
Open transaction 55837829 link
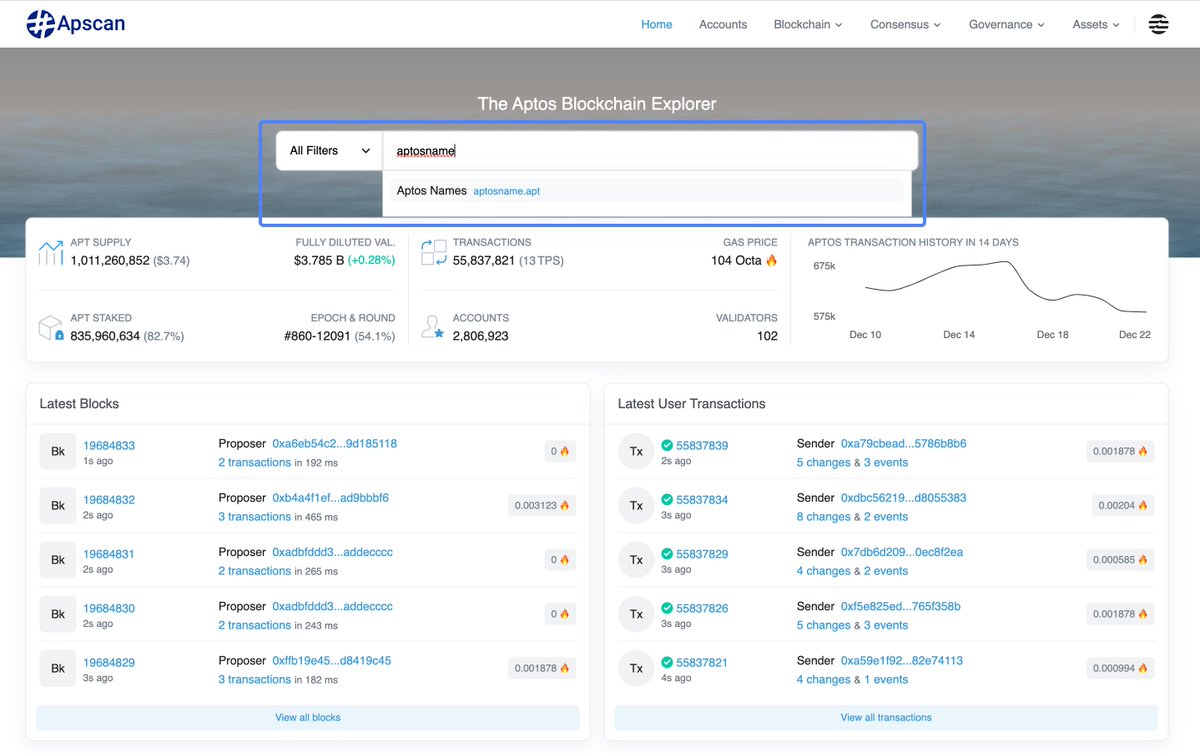(x=702, y=553)
